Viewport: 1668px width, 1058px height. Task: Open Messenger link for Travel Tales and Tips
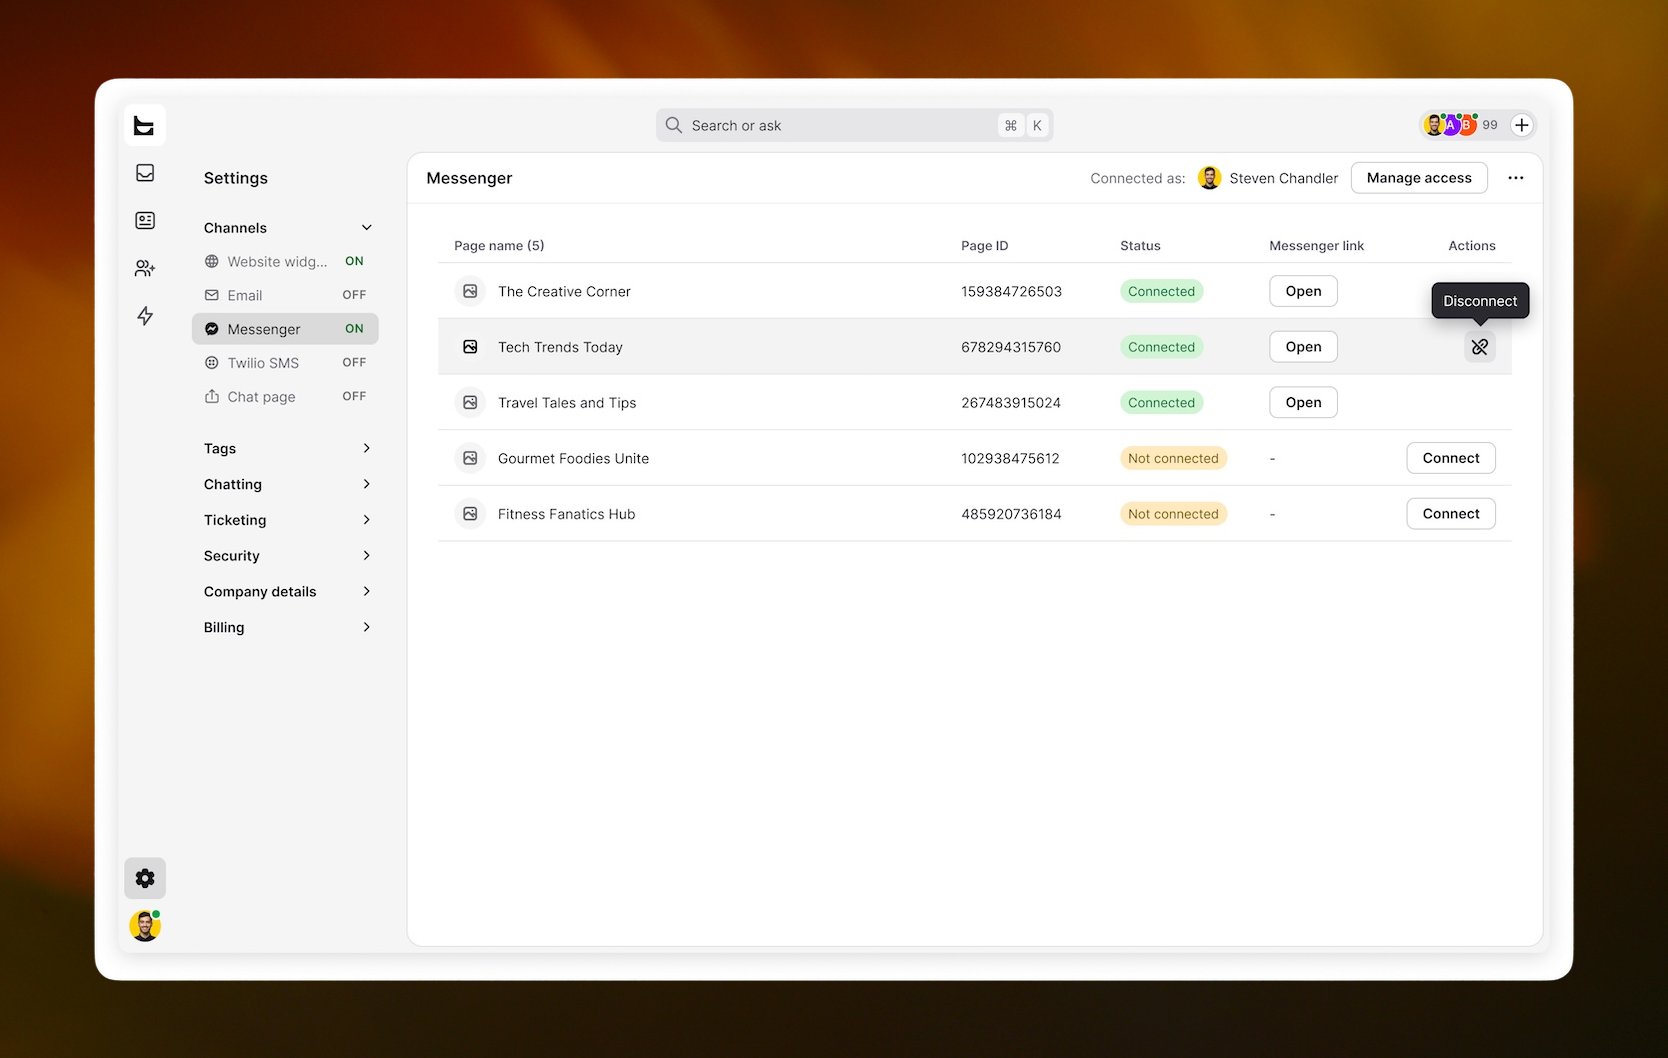[1303, 402]
